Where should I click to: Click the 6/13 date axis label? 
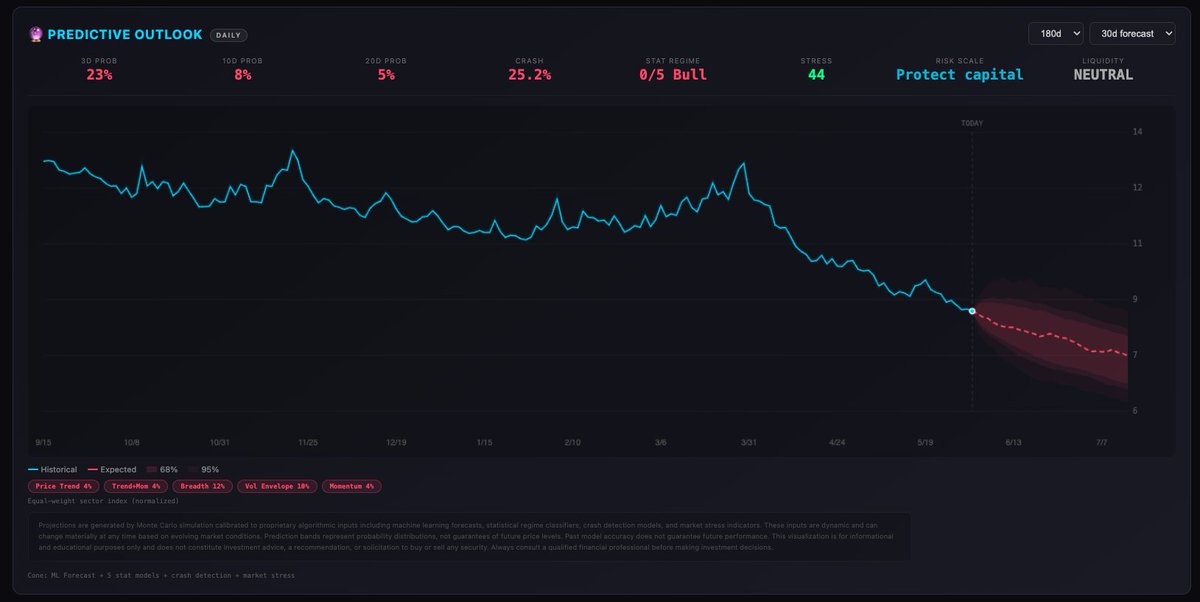(x=1013, y=442)
